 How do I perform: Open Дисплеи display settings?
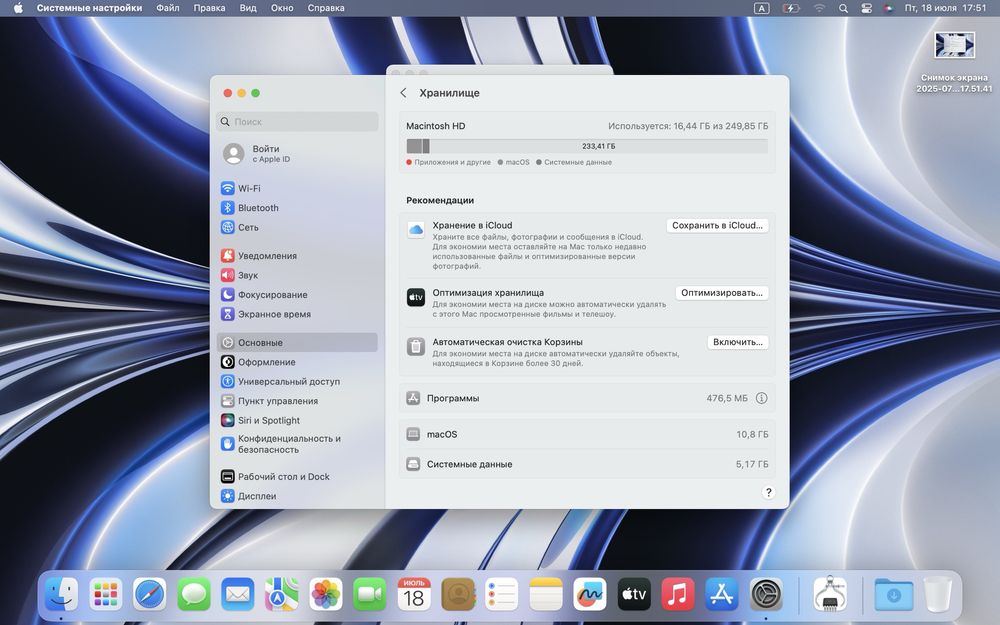click(x=297, y=496)
